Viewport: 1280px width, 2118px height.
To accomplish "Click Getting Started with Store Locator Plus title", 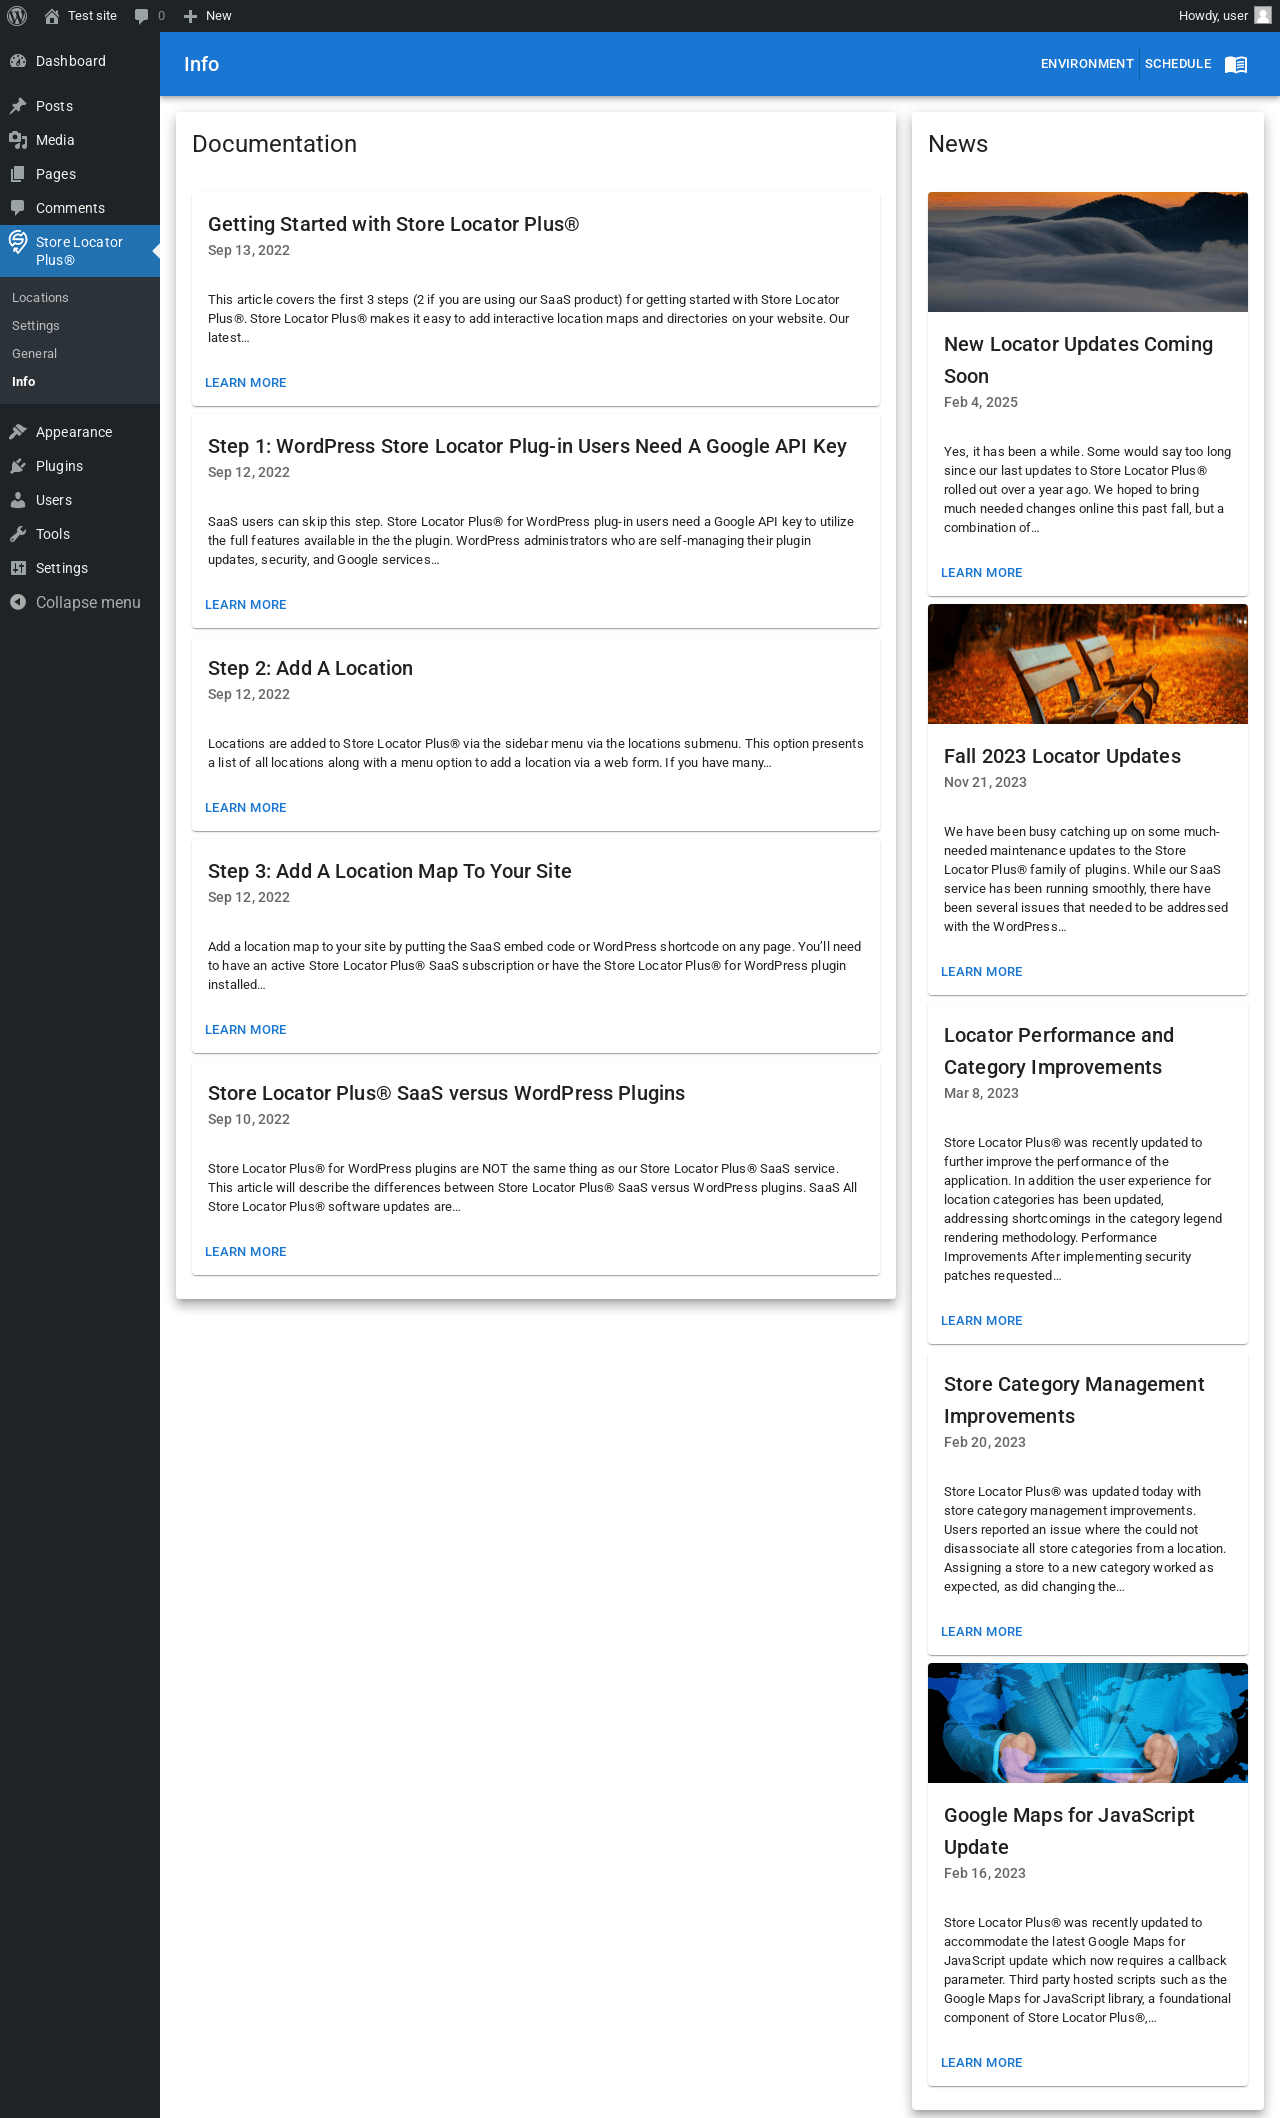I will 394,224.
